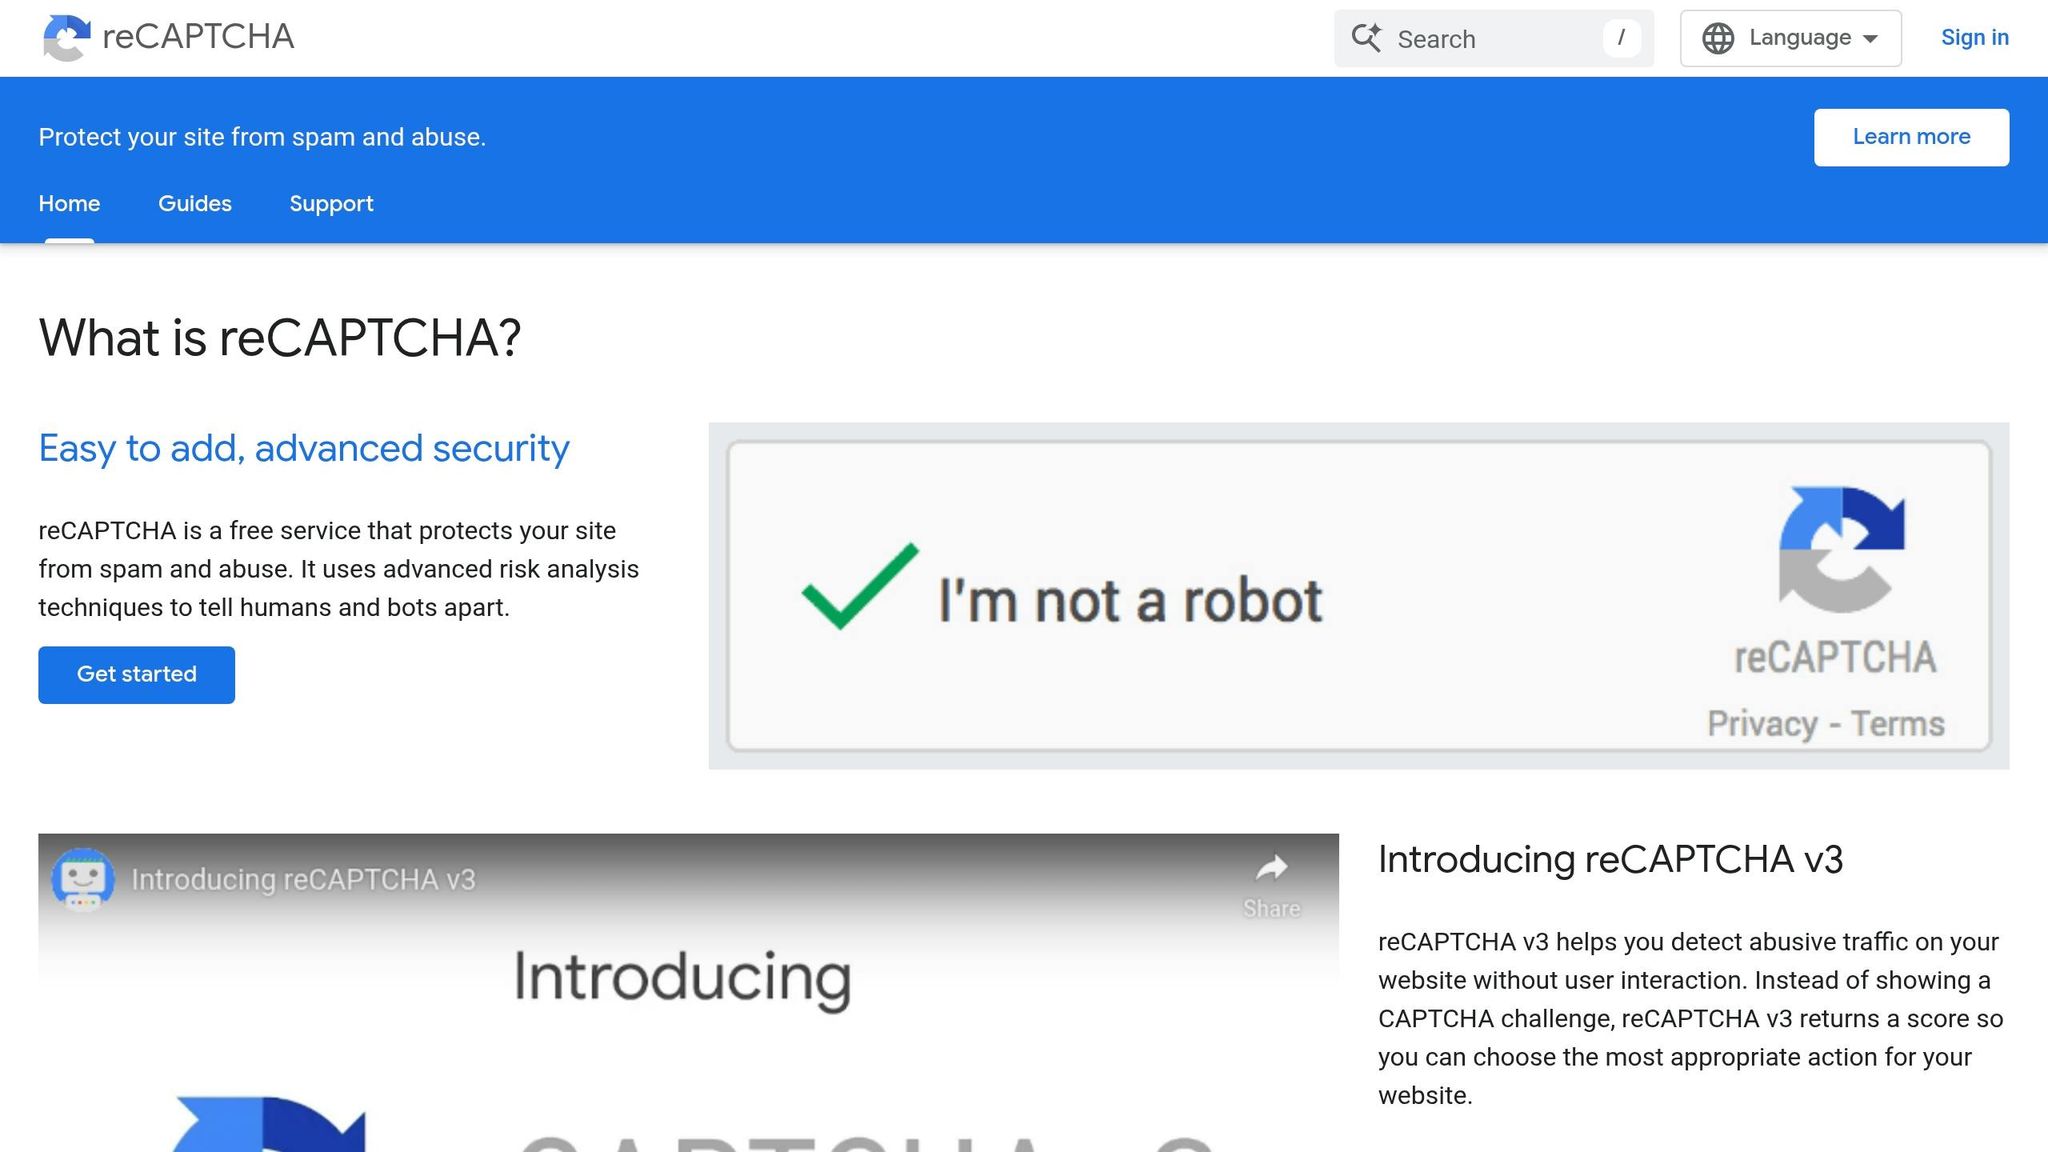Open the Support tab
The height and width of the screenshot is (1152, 2048).
(x=331, y=203)
